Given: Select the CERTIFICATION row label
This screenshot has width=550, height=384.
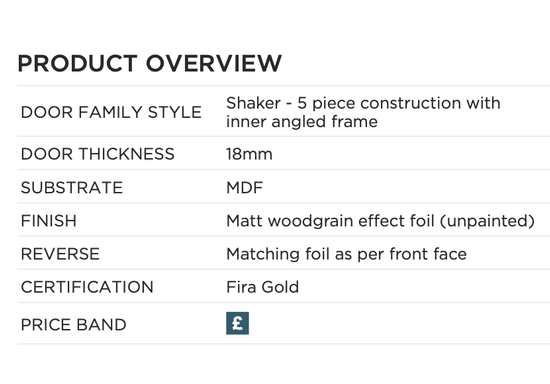Looking at the screenshot, I should (87, 287).
